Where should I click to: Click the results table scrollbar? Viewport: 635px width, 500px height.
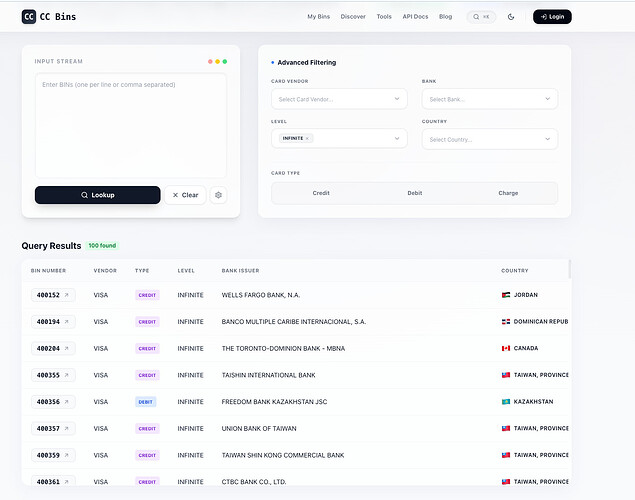570,269
